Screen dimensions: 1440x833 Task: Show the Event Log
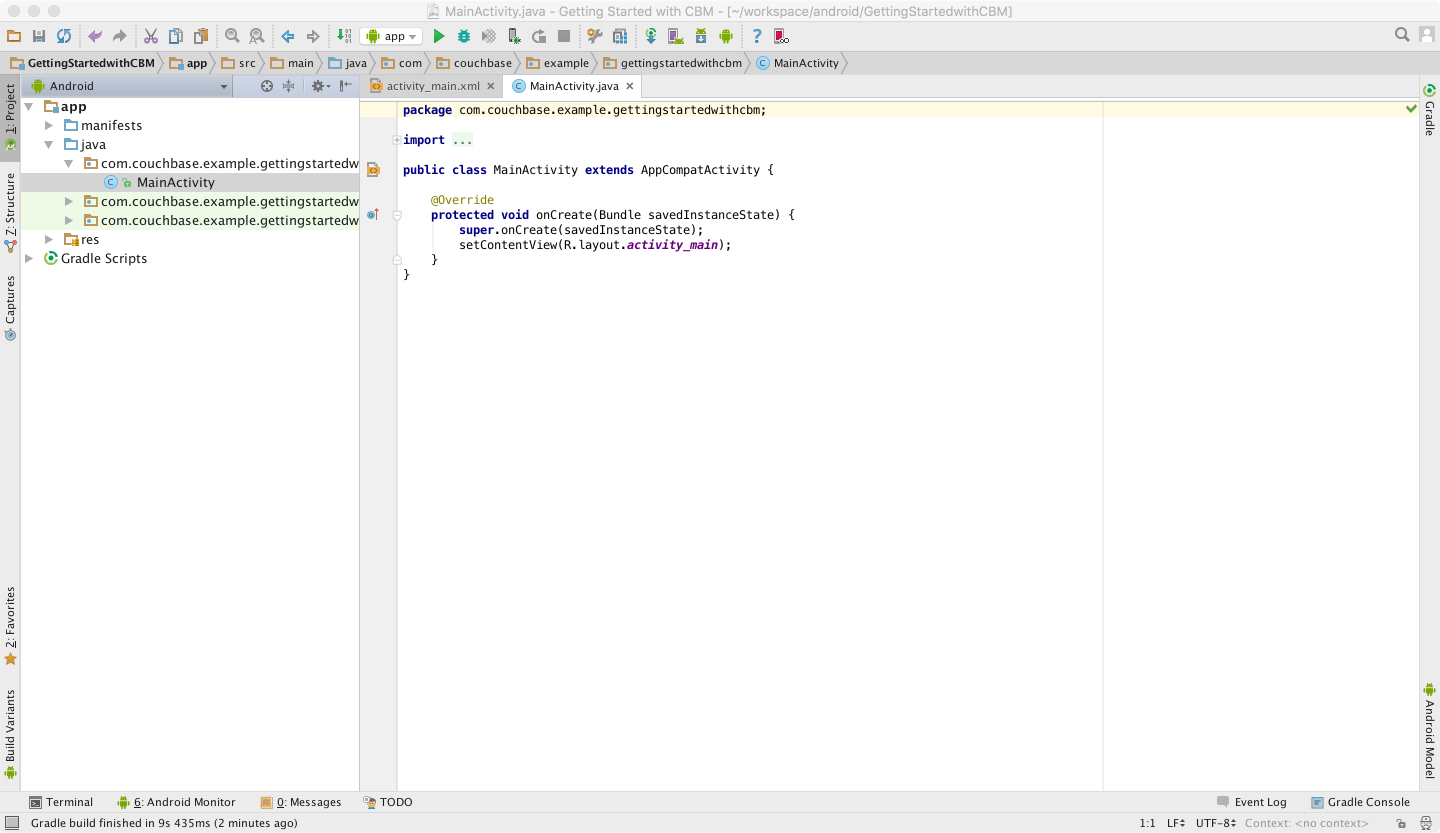(x=1260, y=802)
